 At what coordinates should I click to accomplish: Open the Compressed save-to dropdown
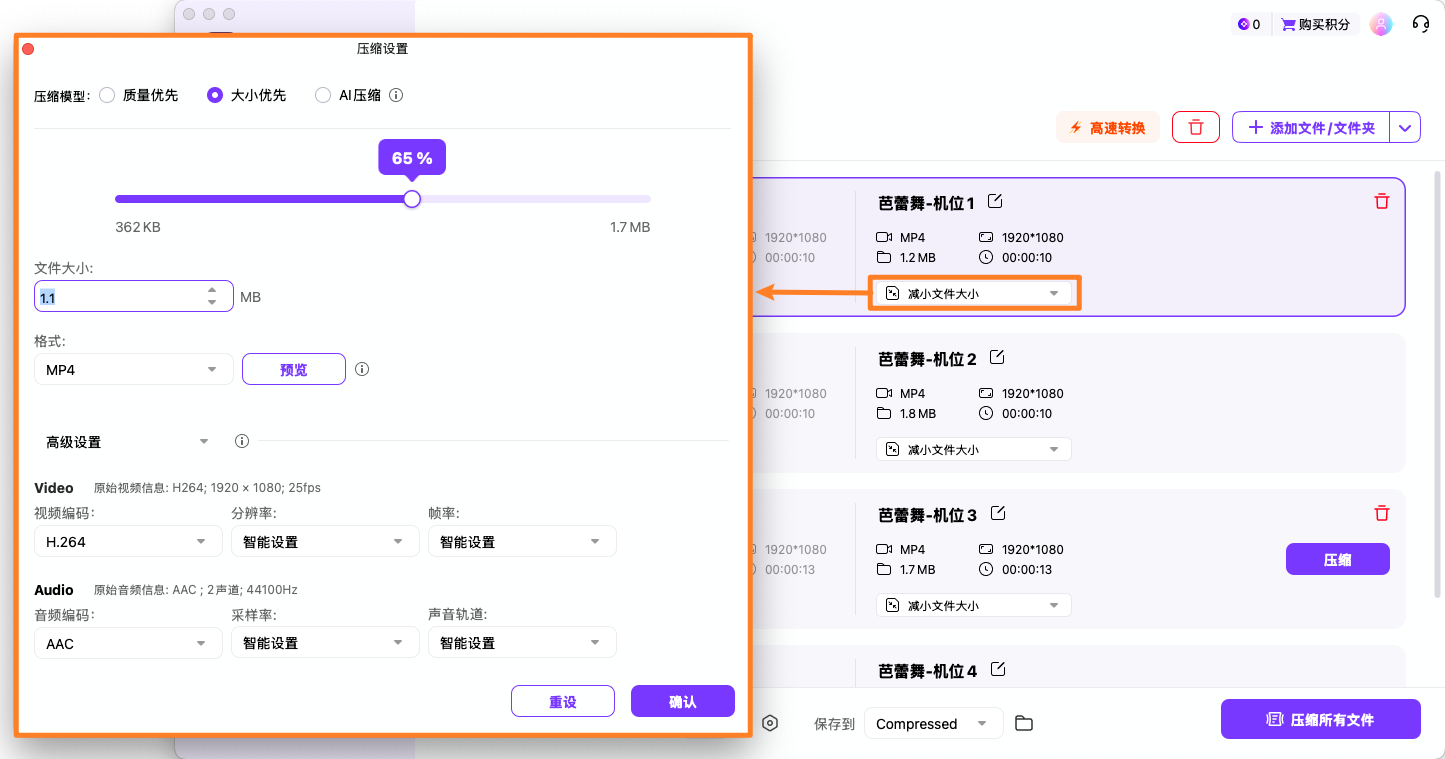(933, 722)
